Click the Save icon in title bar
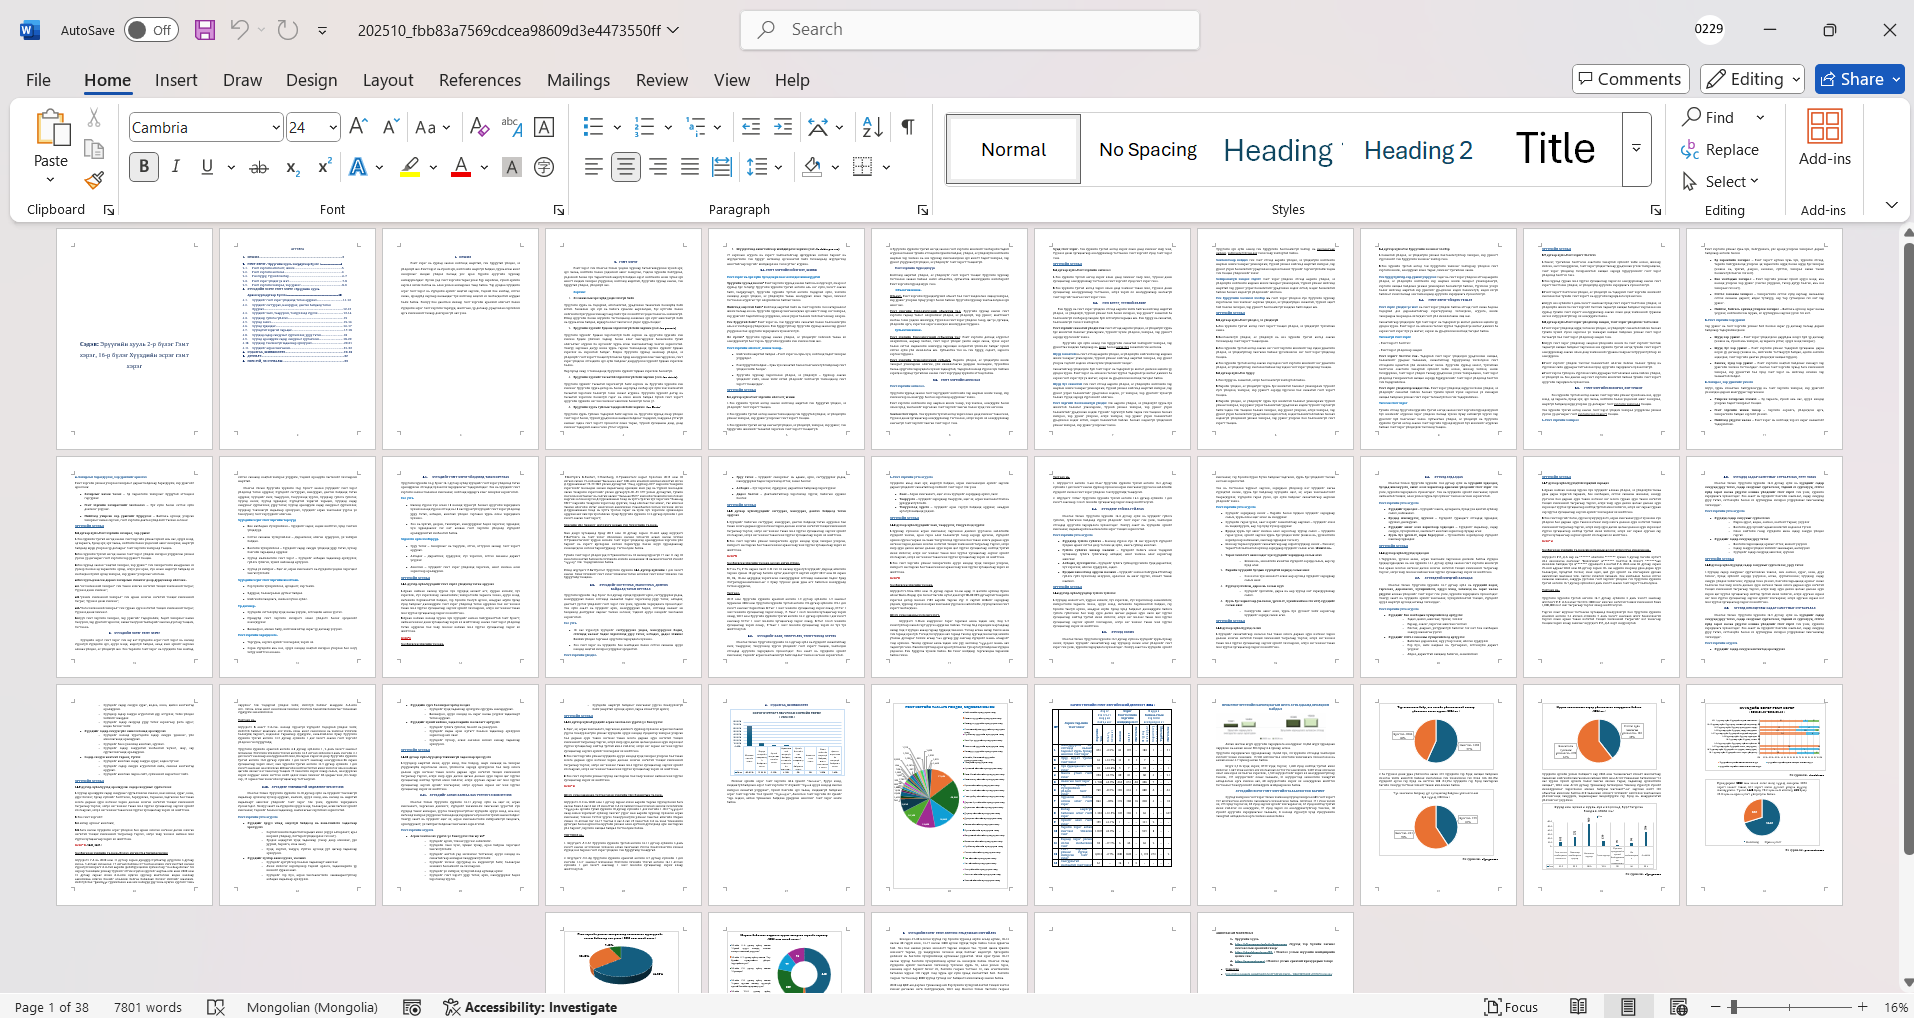The image size is (1914, 1018). coord(205,30)
